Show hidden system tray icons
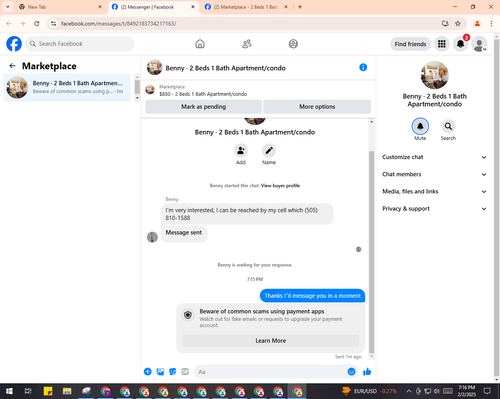500x399 pixels. [409, 391]
